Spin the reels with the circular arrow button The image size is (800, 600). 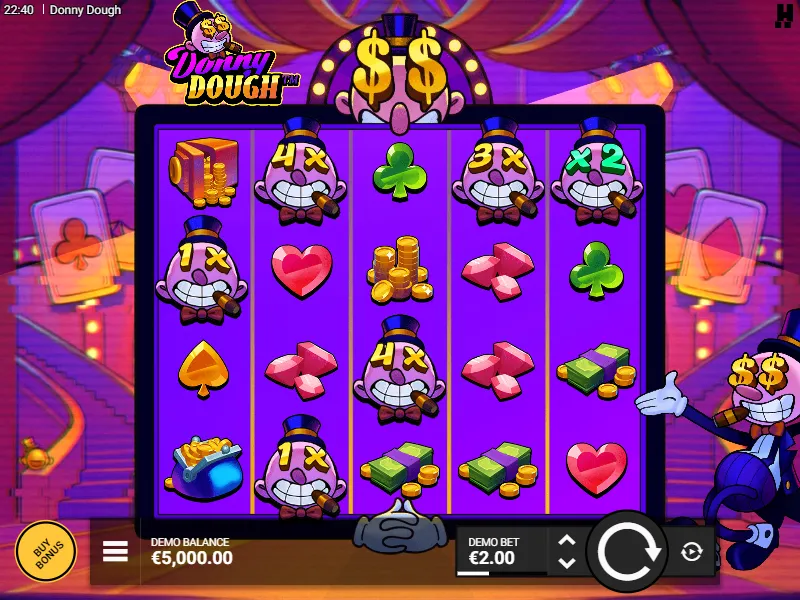627,552
